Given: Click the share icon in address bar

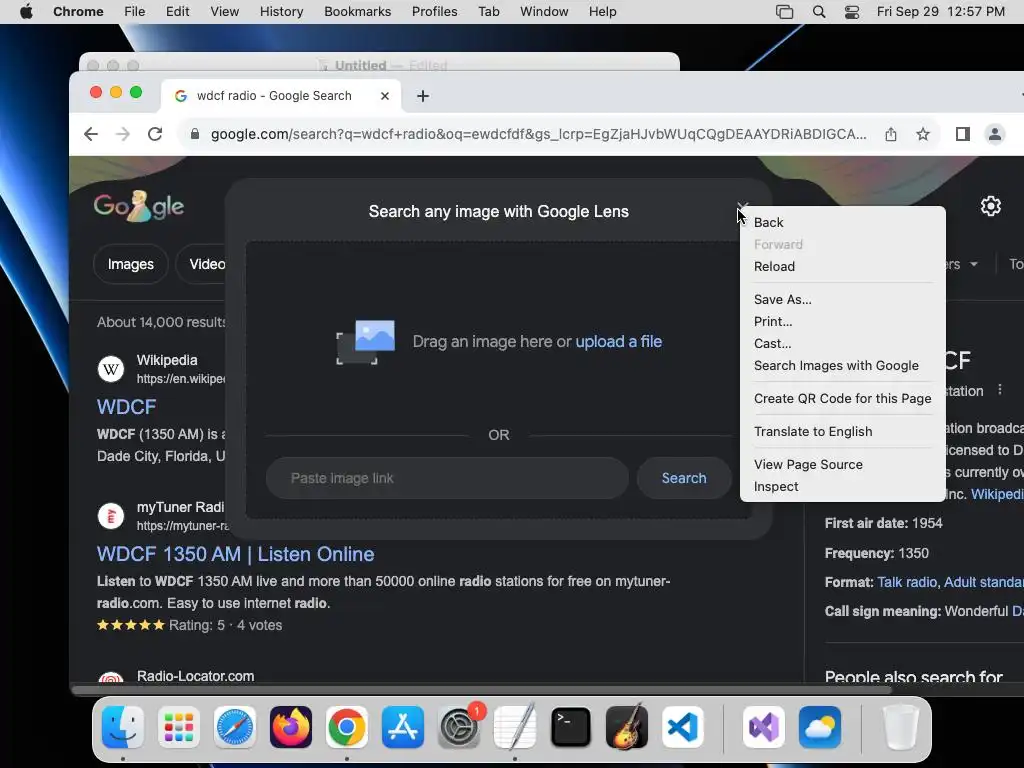Looking at the screenshot, I should coord(891,134).
